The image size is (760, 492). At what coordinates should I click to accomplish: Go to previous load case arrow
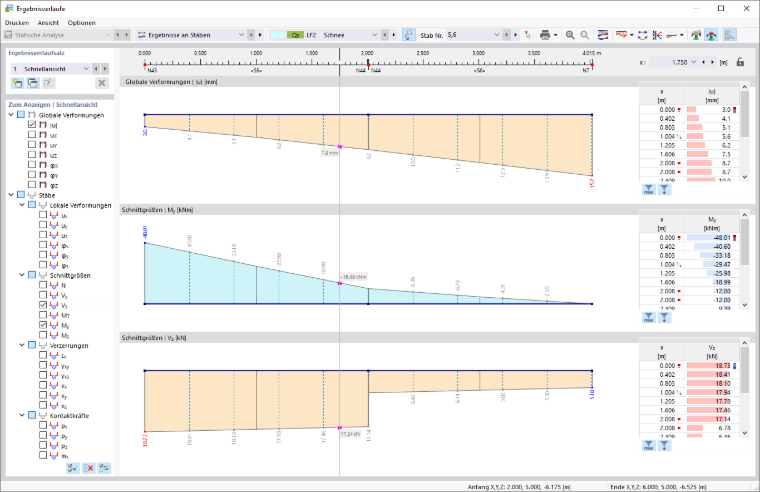pos(385,35)
